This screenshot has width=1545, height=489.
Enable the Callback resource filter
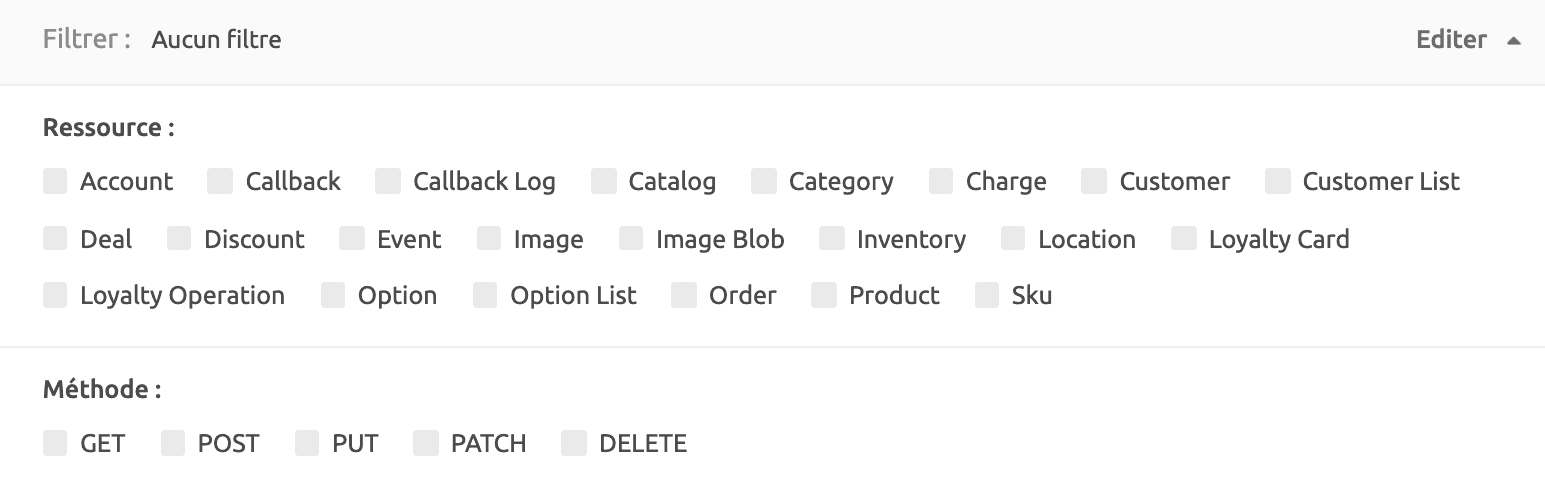pos(220,181)
